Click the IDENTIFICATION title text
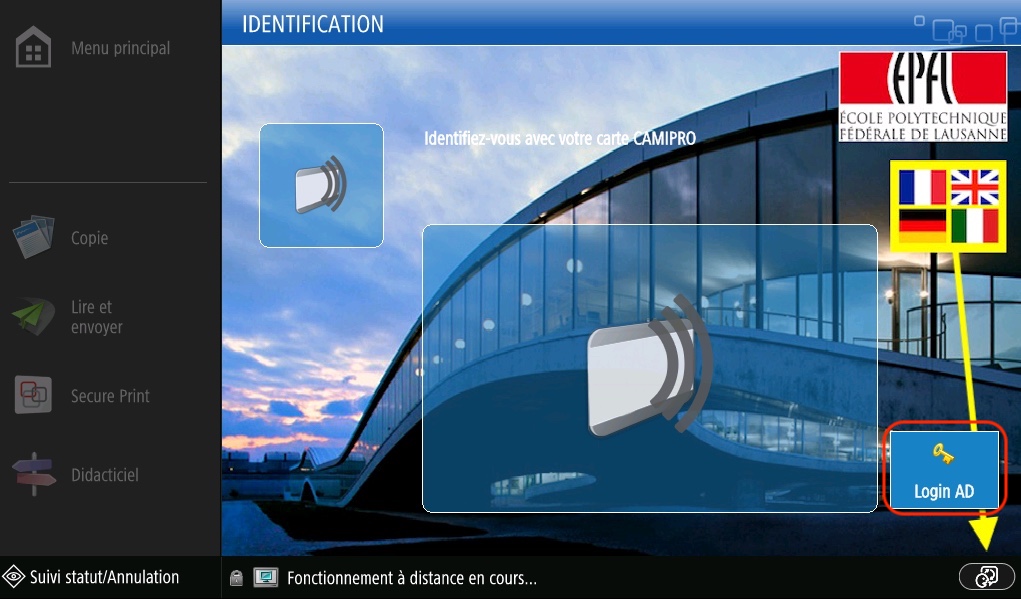Screen dimensions: 1021x599 coord(313,24)
